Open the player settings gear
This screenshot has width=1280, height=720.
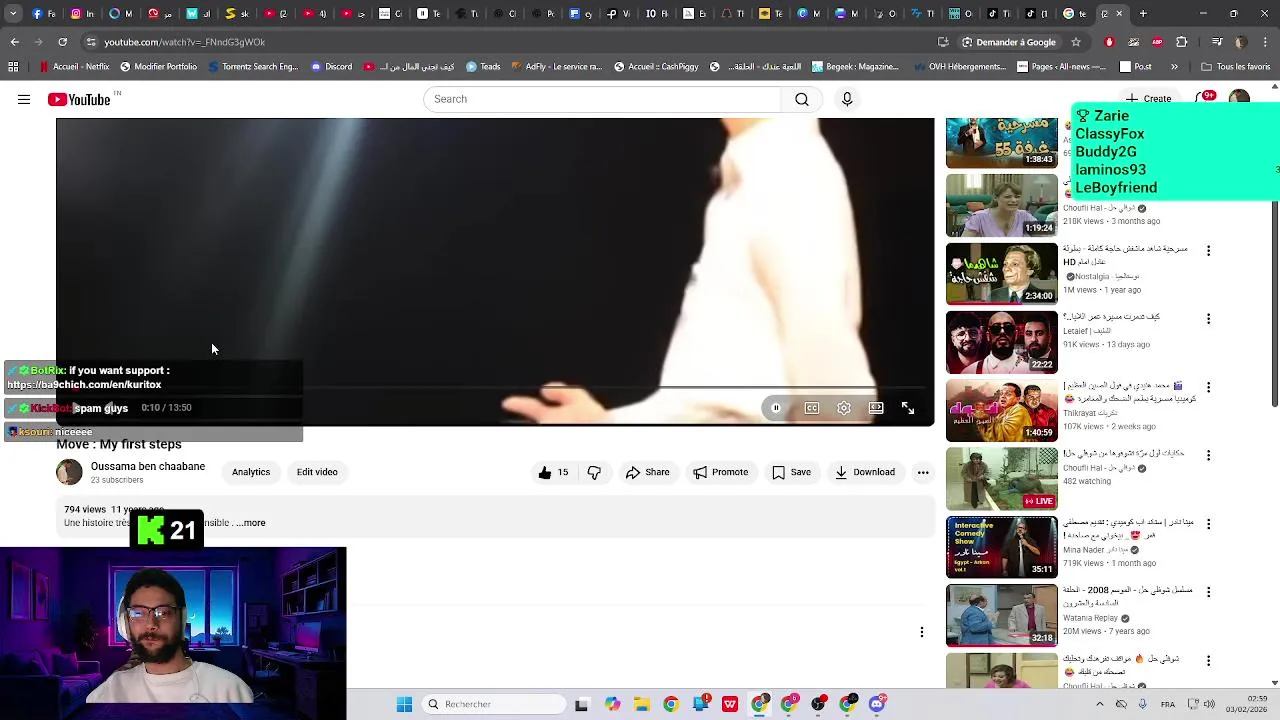[844, 408]
